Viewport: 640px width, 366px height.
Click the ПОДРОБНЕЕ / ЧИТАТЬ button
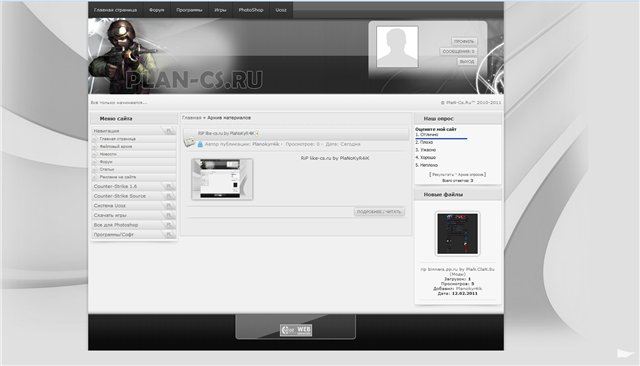[x=379, y=212]
